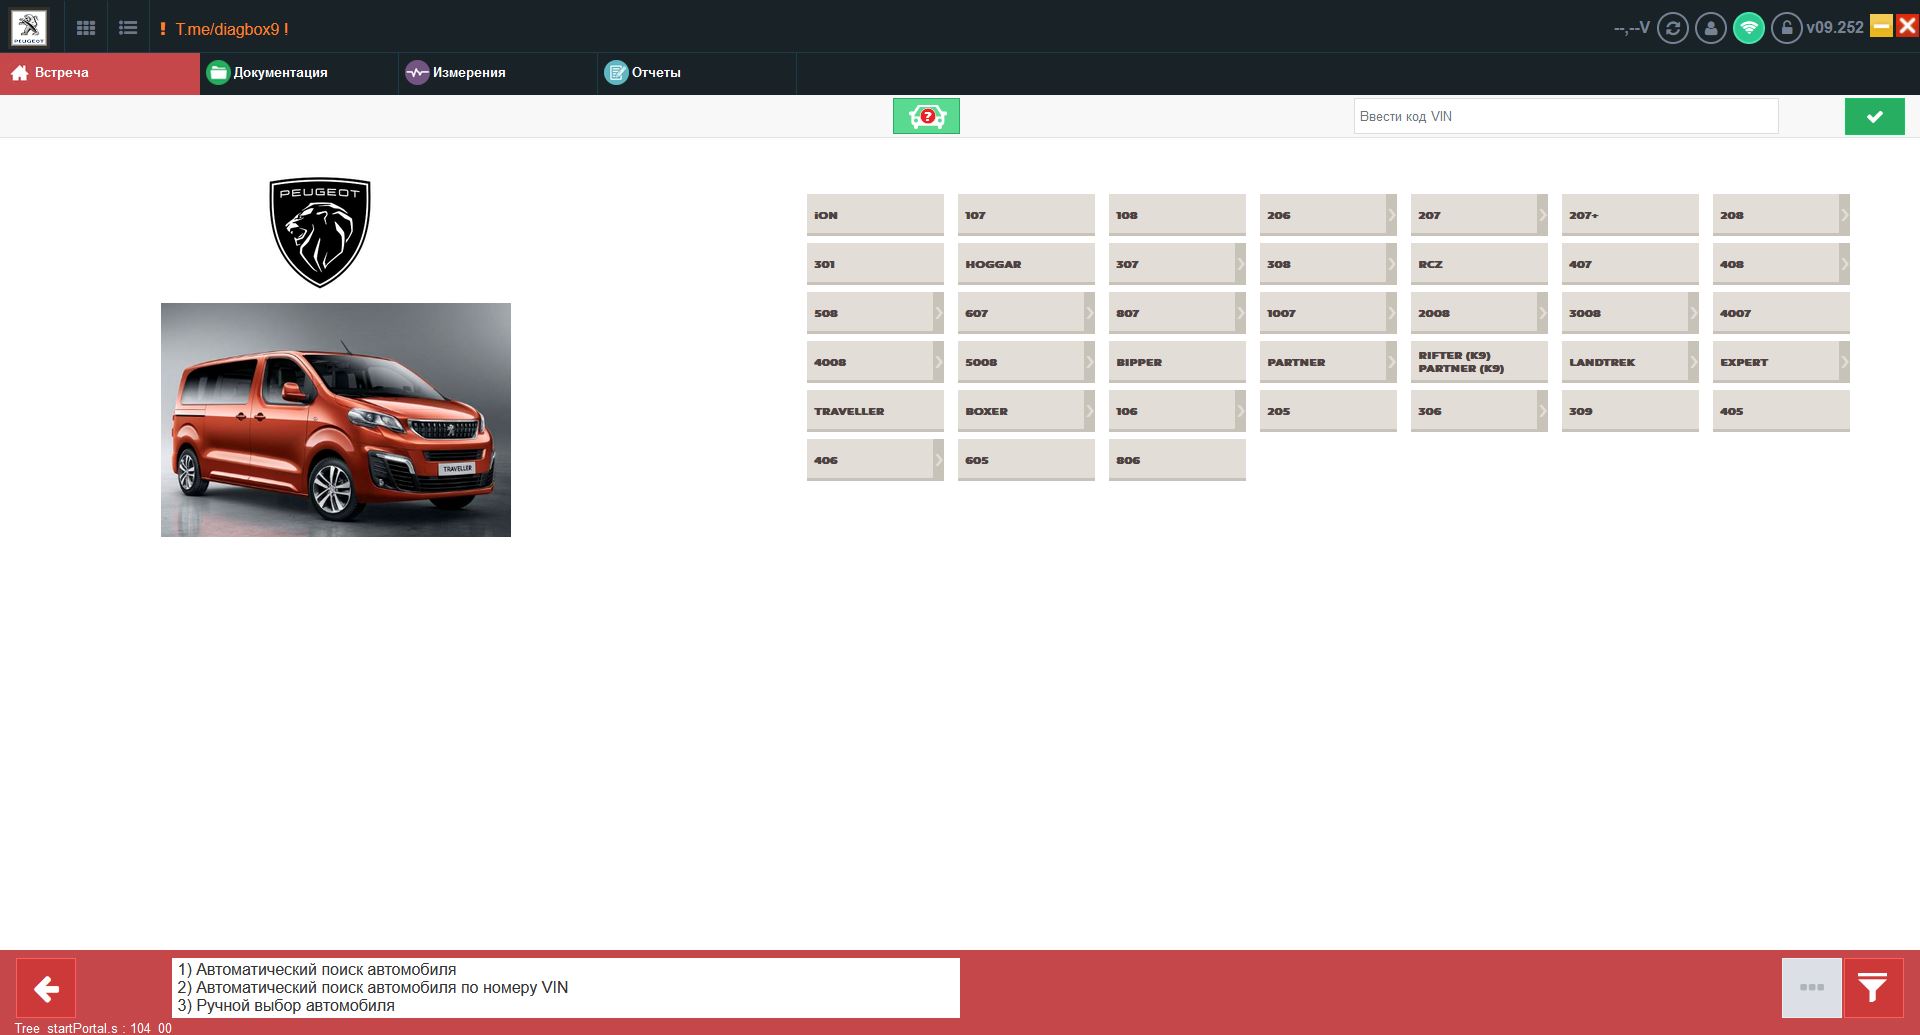Select the 205 model button
This screenshot has width=1920, height=1035.
[1328, 411]
